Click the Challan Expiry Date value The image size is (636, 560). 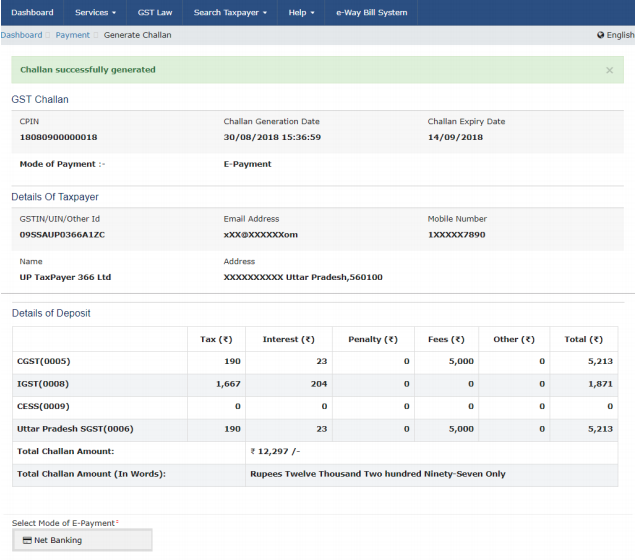tap(455, 137)
